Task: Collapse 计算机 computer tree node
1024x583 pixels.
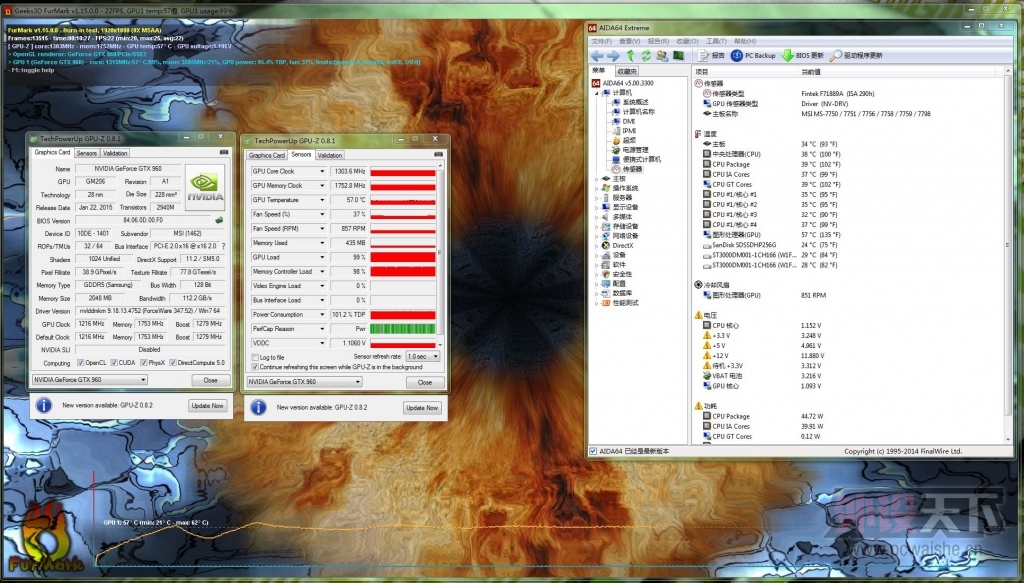Action: [x=596, y=93]
